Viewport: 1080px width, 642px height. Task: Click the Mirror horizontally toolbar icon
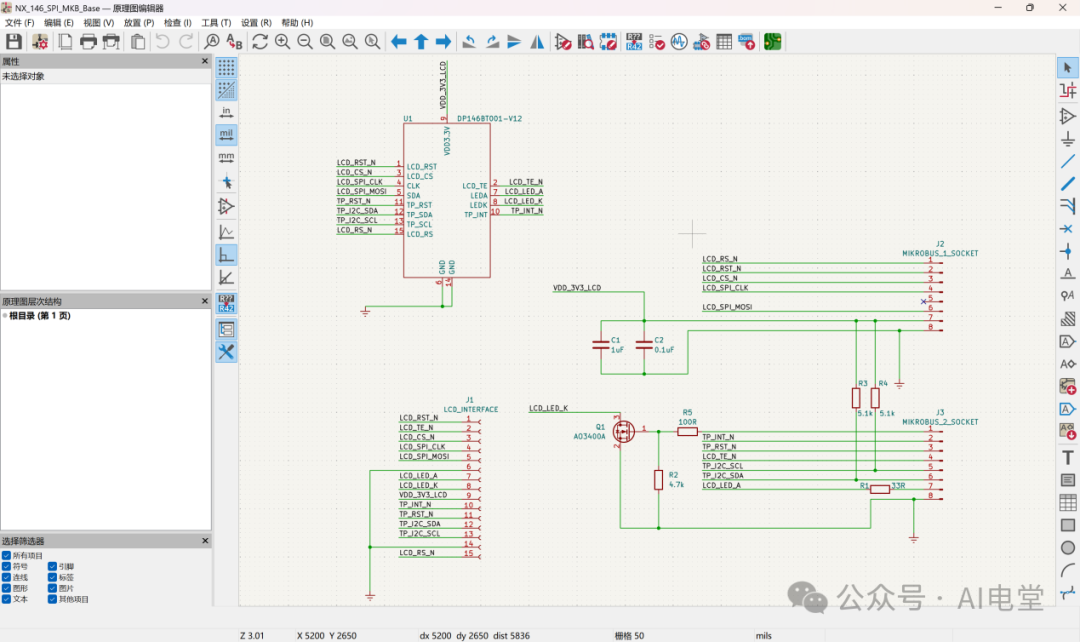(537, 42)
